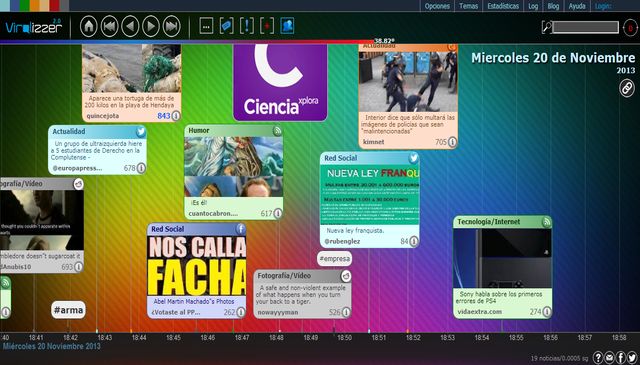
Task: Toggle the tags filter icon
Action: tap(227, 27)
